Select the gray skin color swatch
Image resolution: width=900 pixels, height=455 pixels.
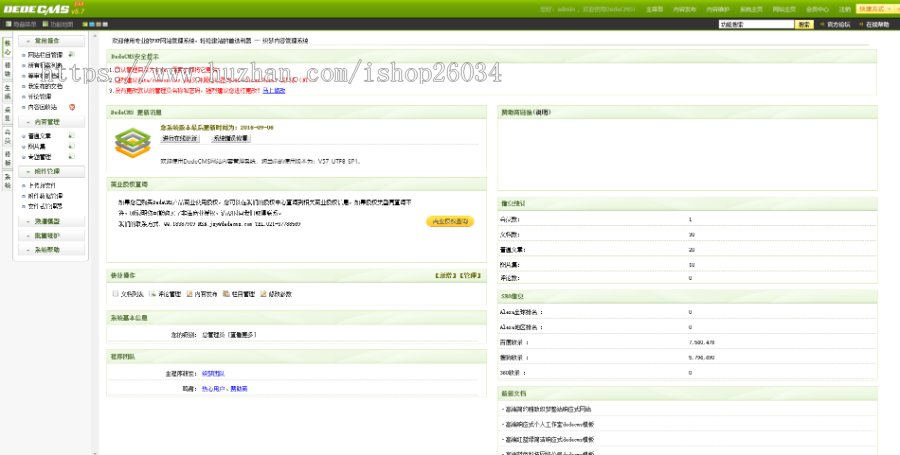[105, 24]
